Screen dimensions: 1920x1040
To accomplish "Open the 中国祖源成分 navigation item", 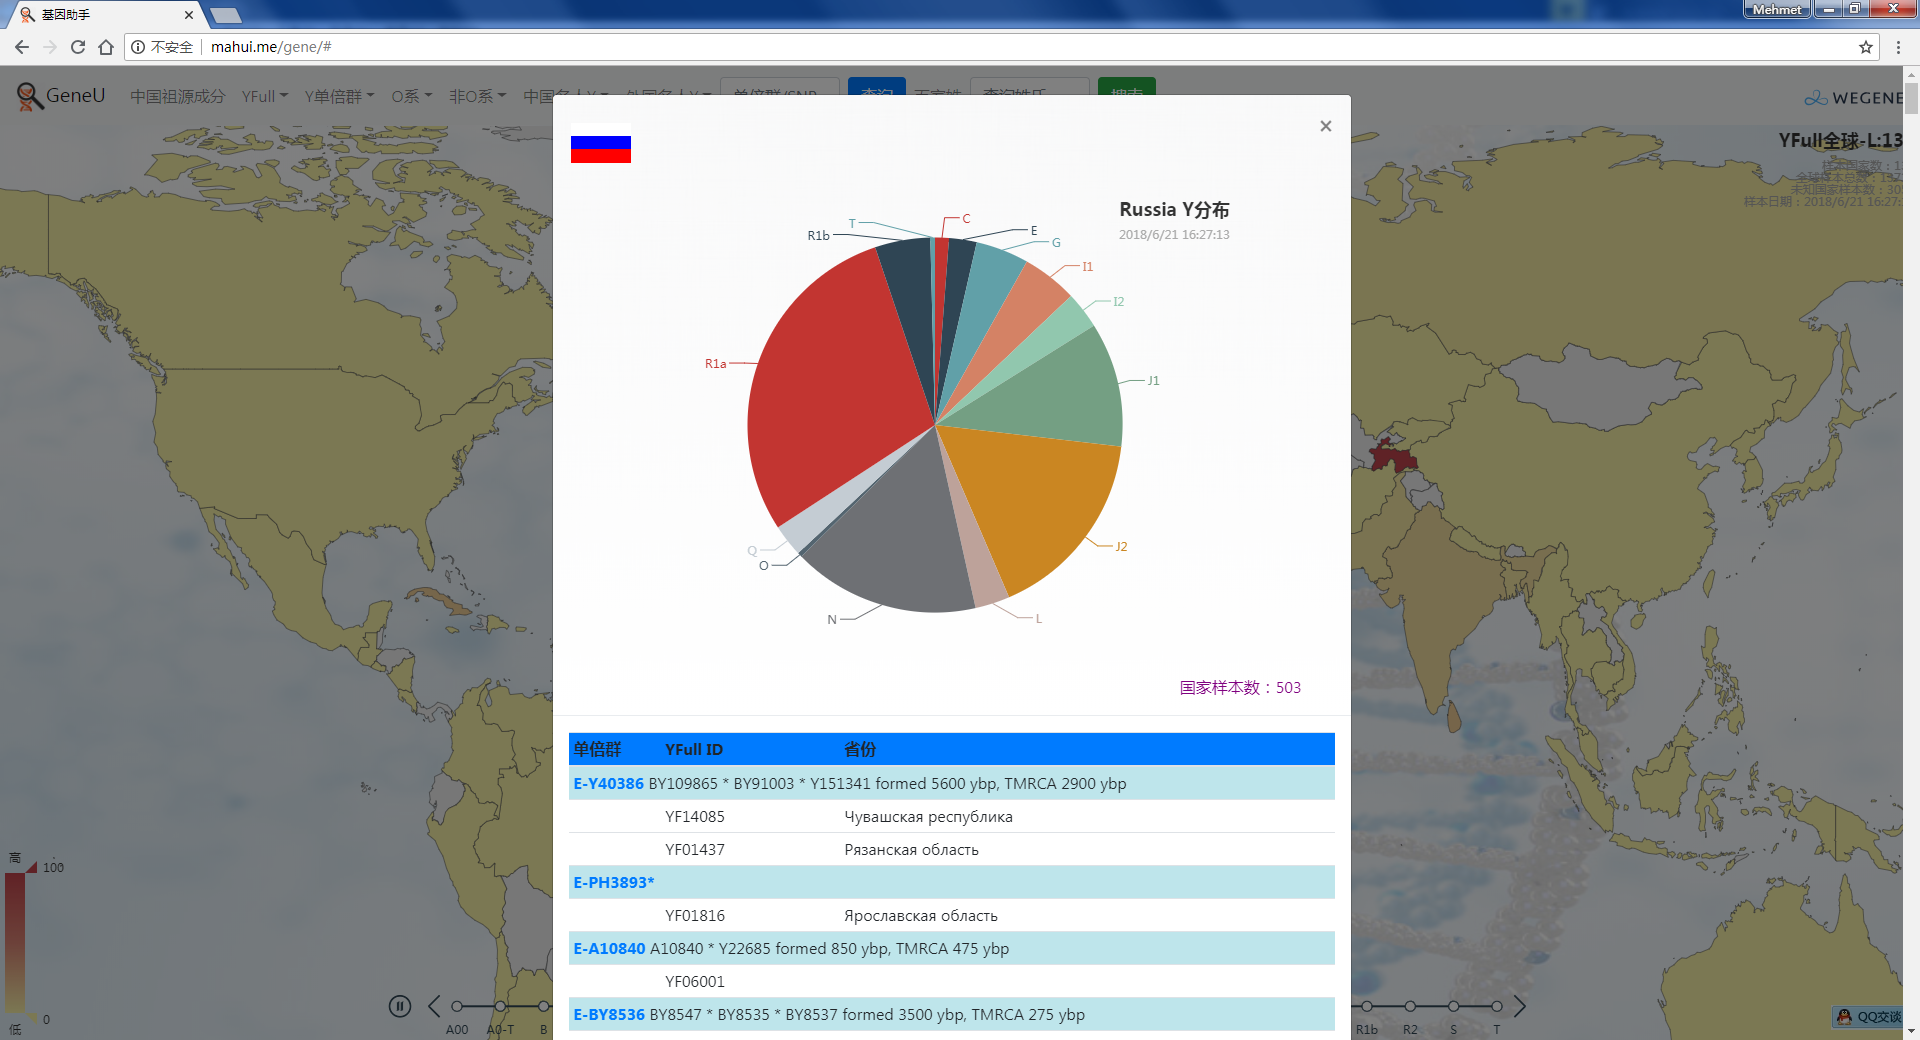I will (x=177, y=96).
